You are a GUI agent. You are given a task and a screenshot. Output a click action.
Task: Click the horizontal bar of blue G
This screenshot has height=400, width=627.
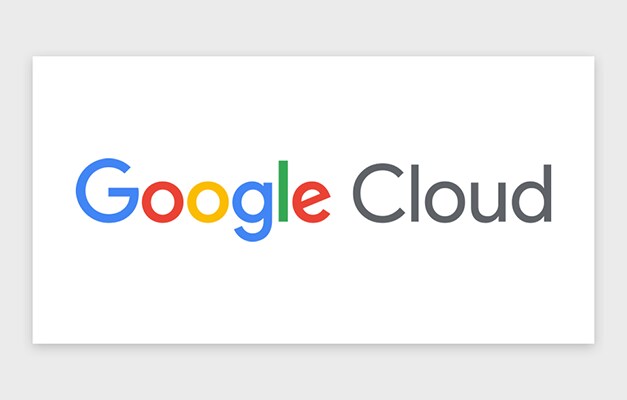coord(124,192)
